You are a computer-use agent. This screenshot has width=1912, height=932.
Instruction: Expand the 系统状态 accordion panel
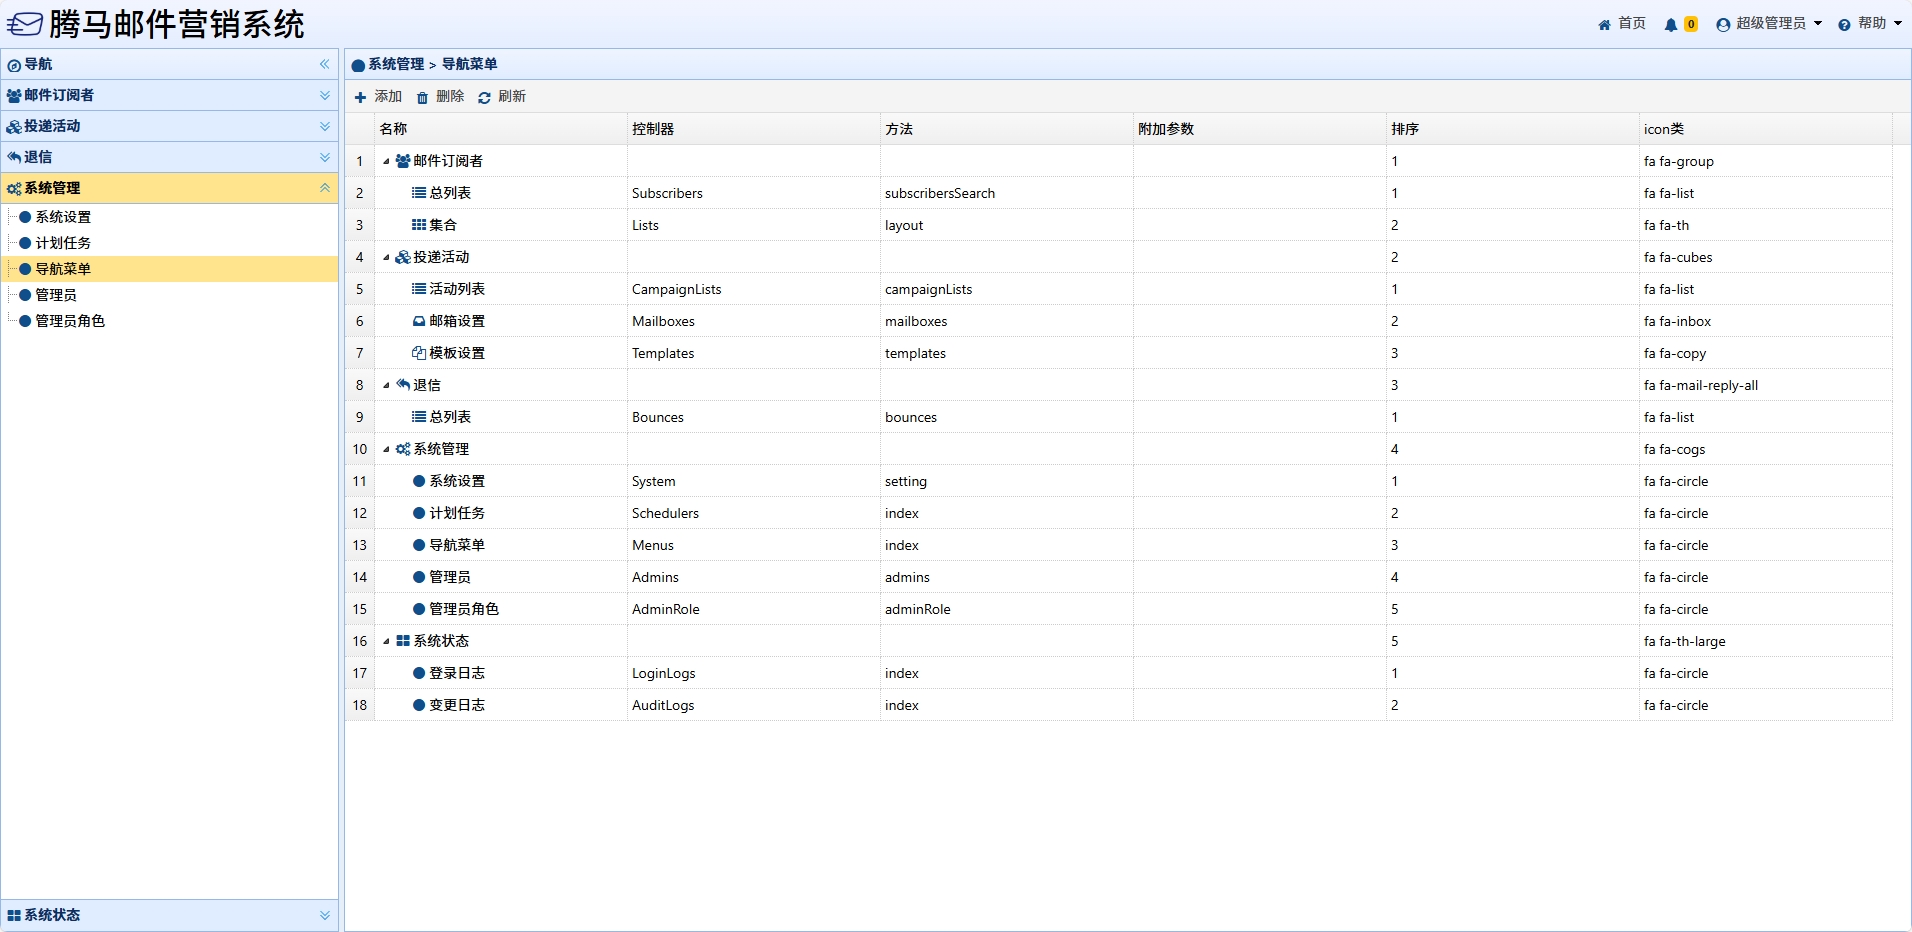[x=324, y=915]
